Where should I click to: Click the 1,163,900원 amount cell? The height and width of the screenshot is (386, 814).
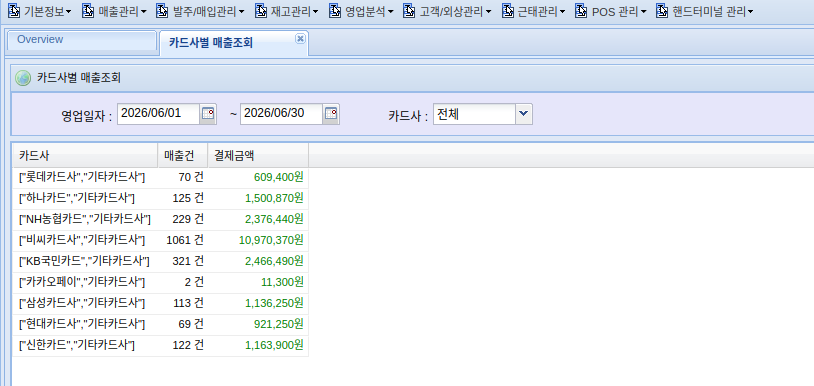point(258,346)
